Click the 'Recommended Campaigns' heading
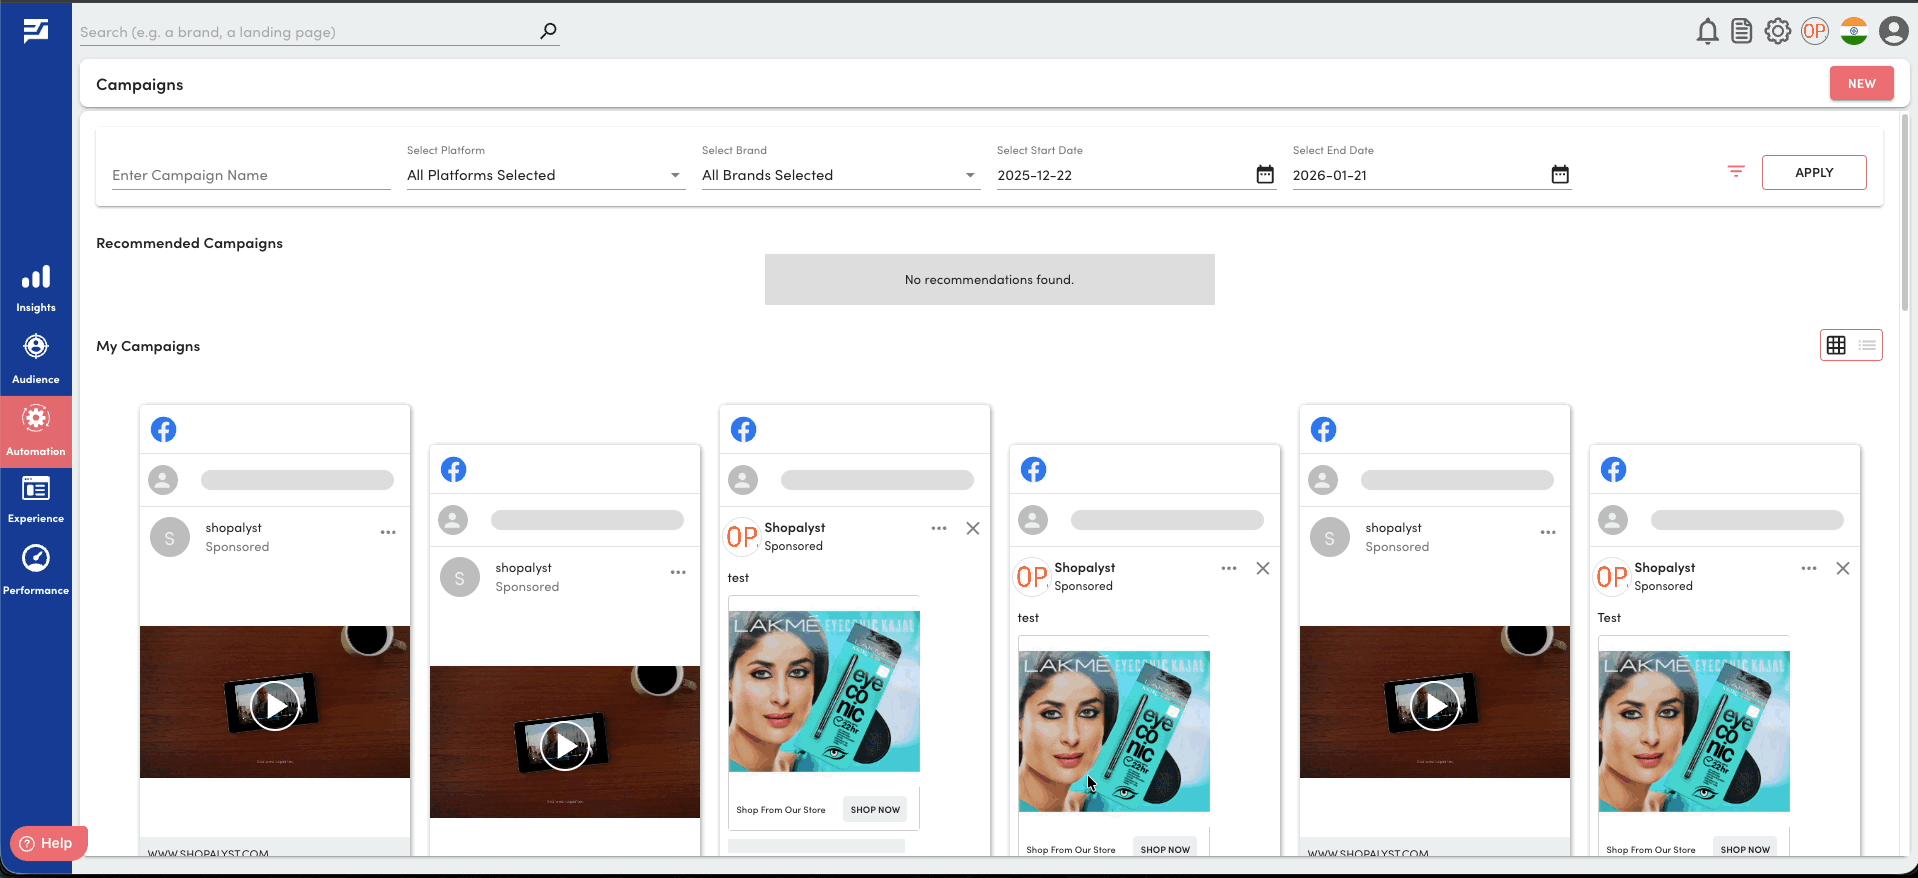This screenshot has height=878, width=1918. pos(189,243)
